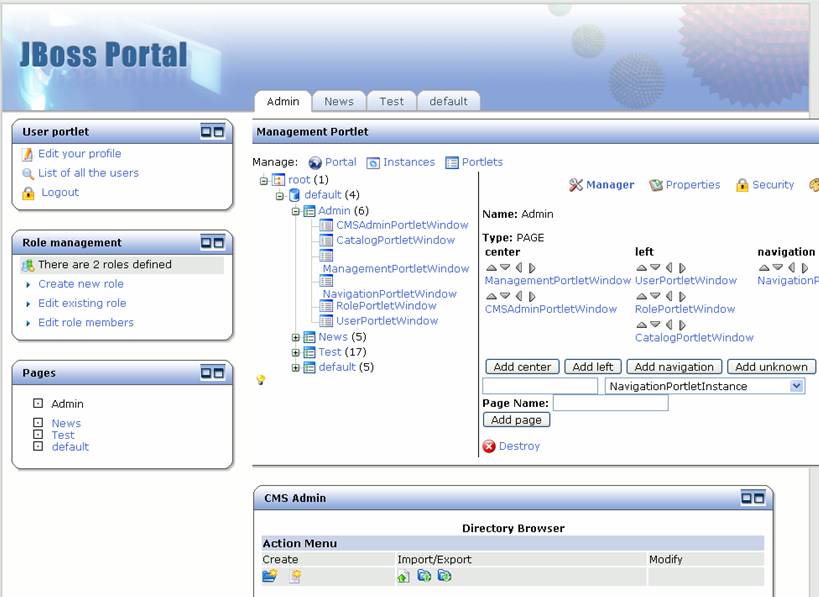The image size is (819, 597).
Task: Maximize the User portlet window
Action: tap(219, 132)
